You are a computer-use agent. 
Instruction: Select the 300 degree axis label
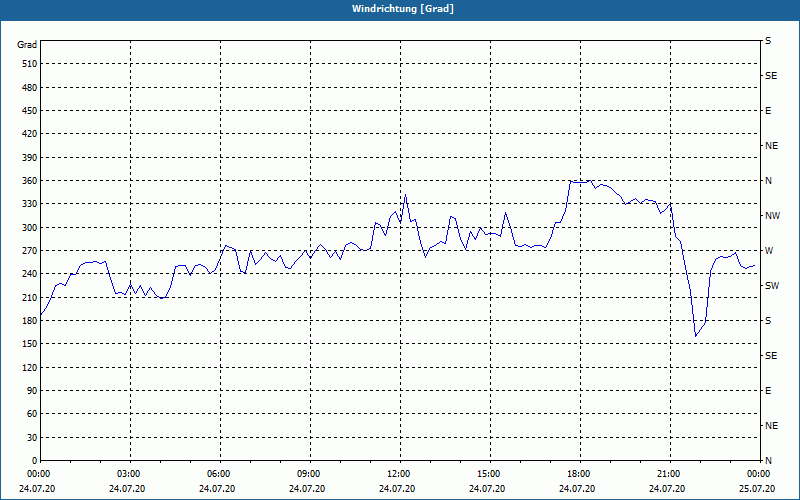(30, 228)
